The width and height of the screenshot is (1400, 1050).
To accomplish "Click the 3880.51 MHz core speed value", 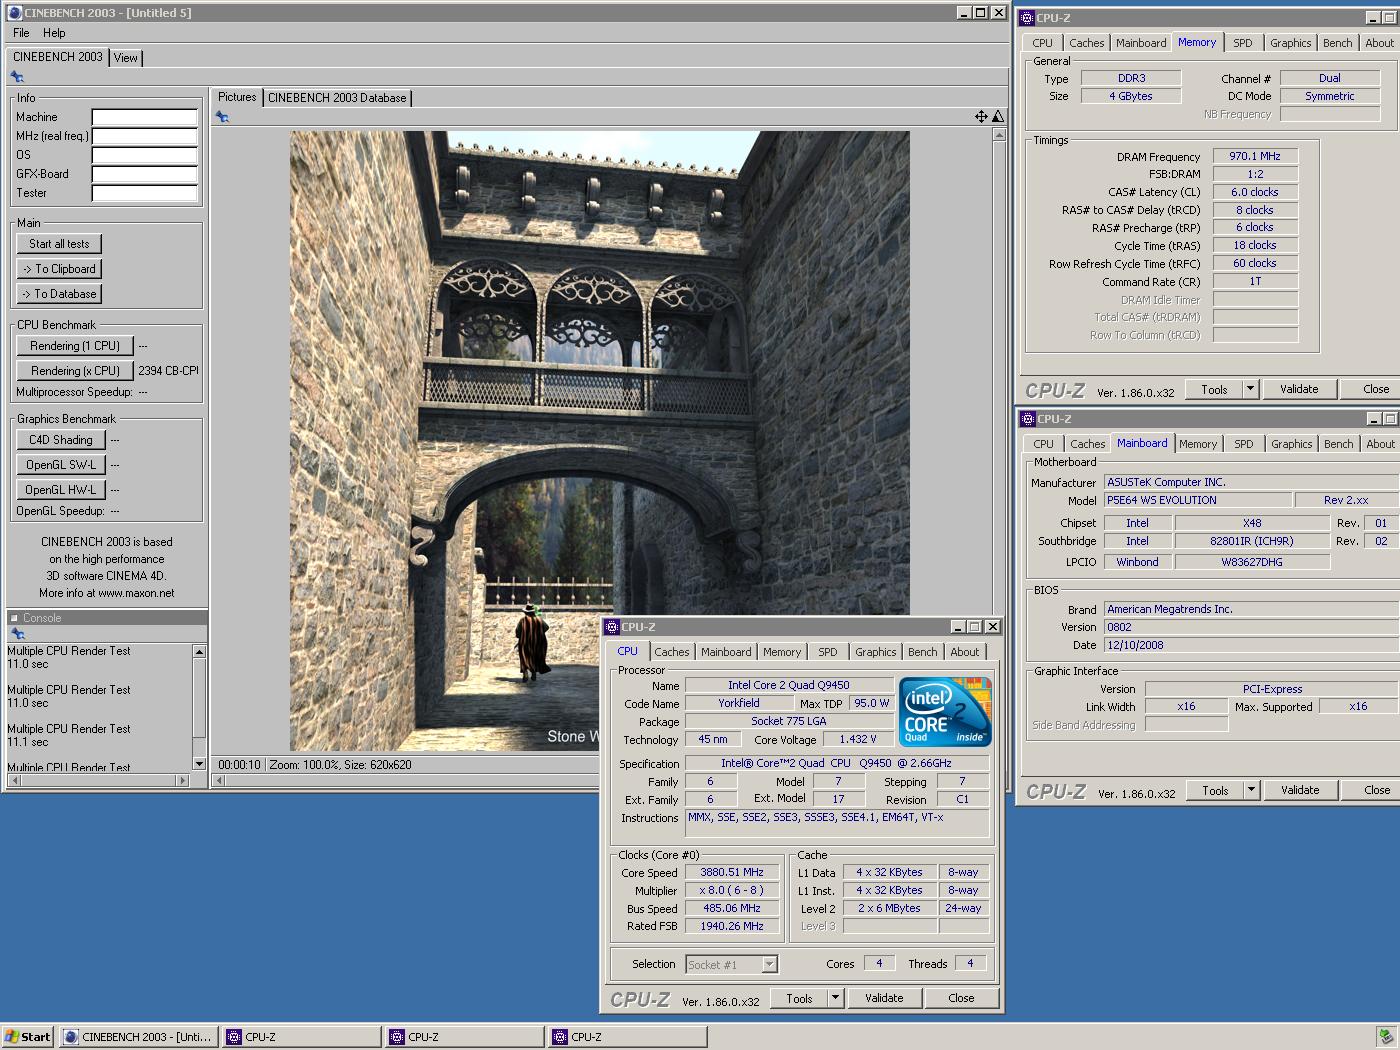I will (731, 872).
